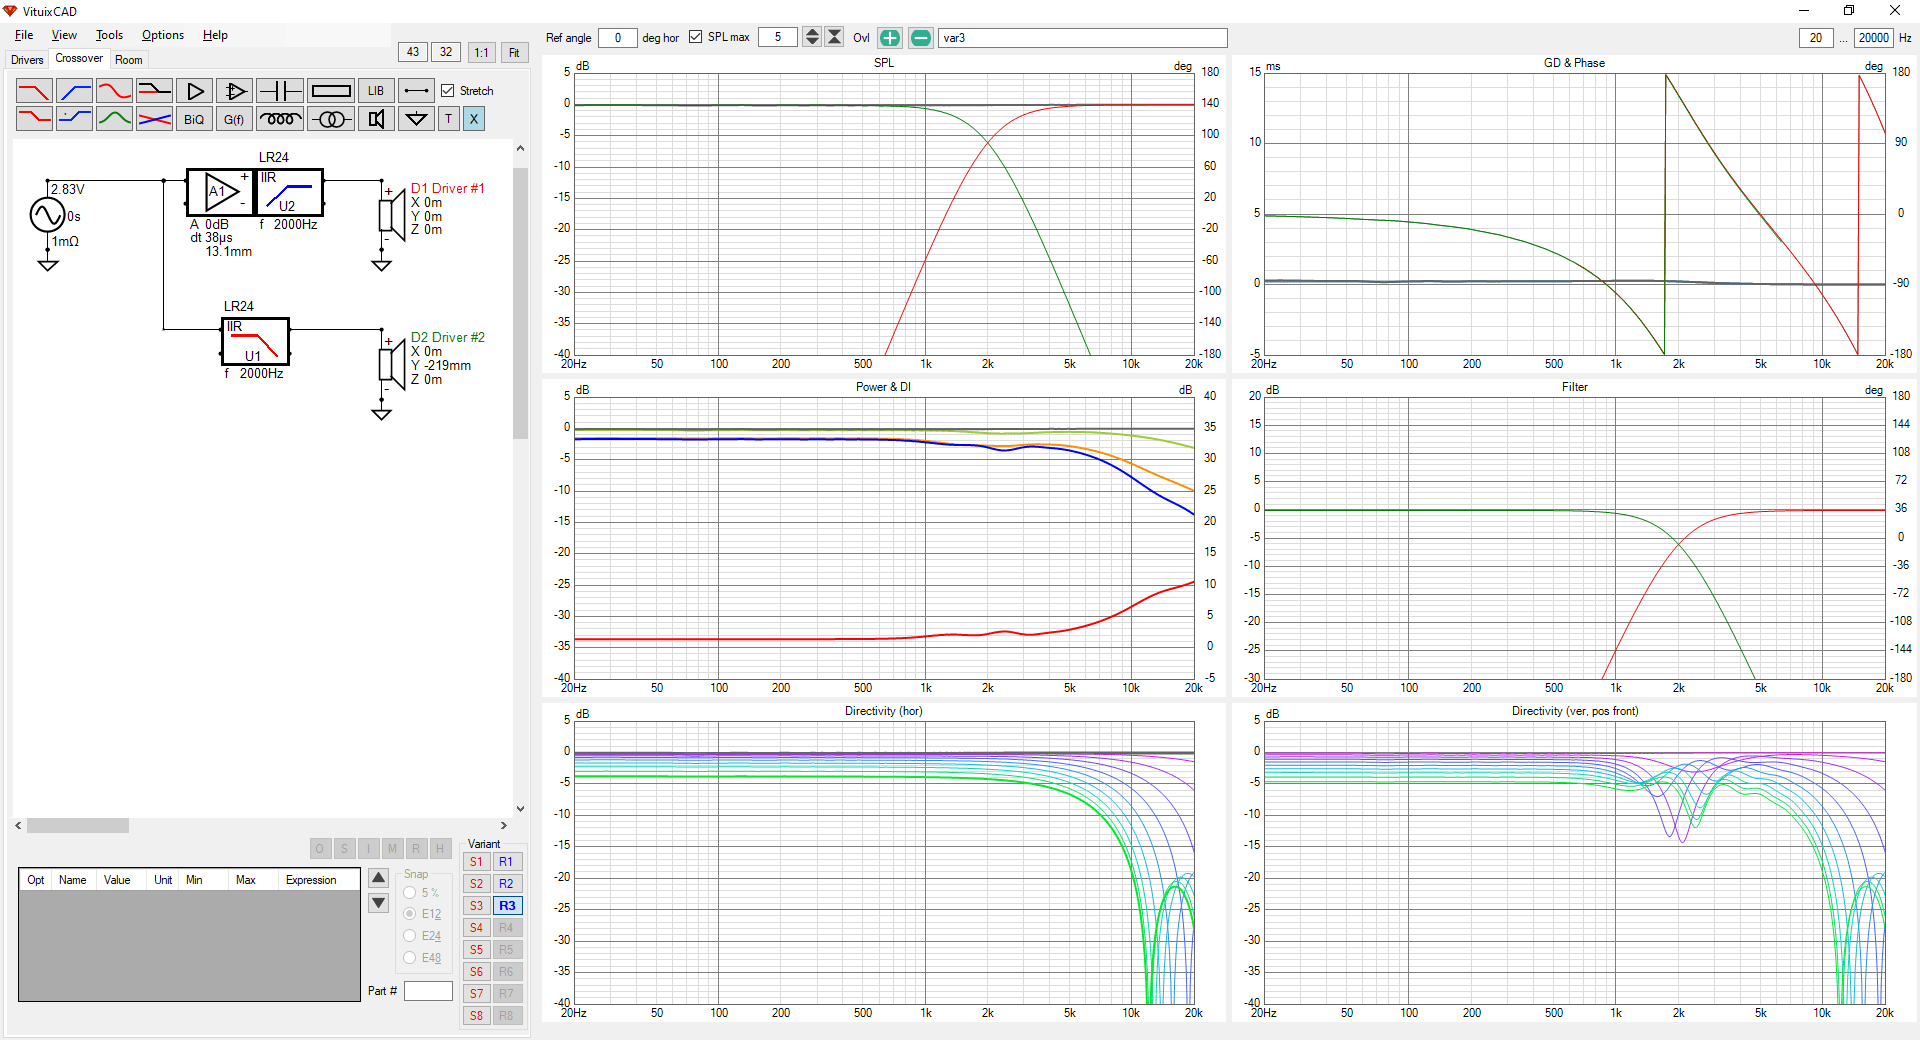Insert the black-red step filter block
Screen dimensions: 1920x1040
pos(154,91)
